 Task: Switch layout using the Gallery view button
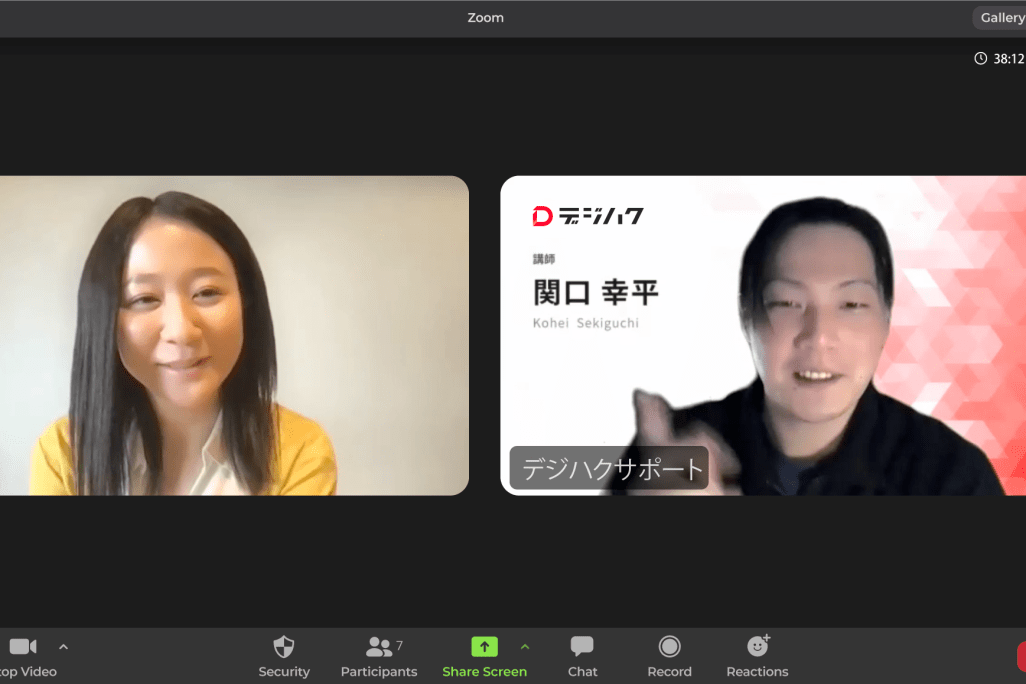coord(1001,18)
